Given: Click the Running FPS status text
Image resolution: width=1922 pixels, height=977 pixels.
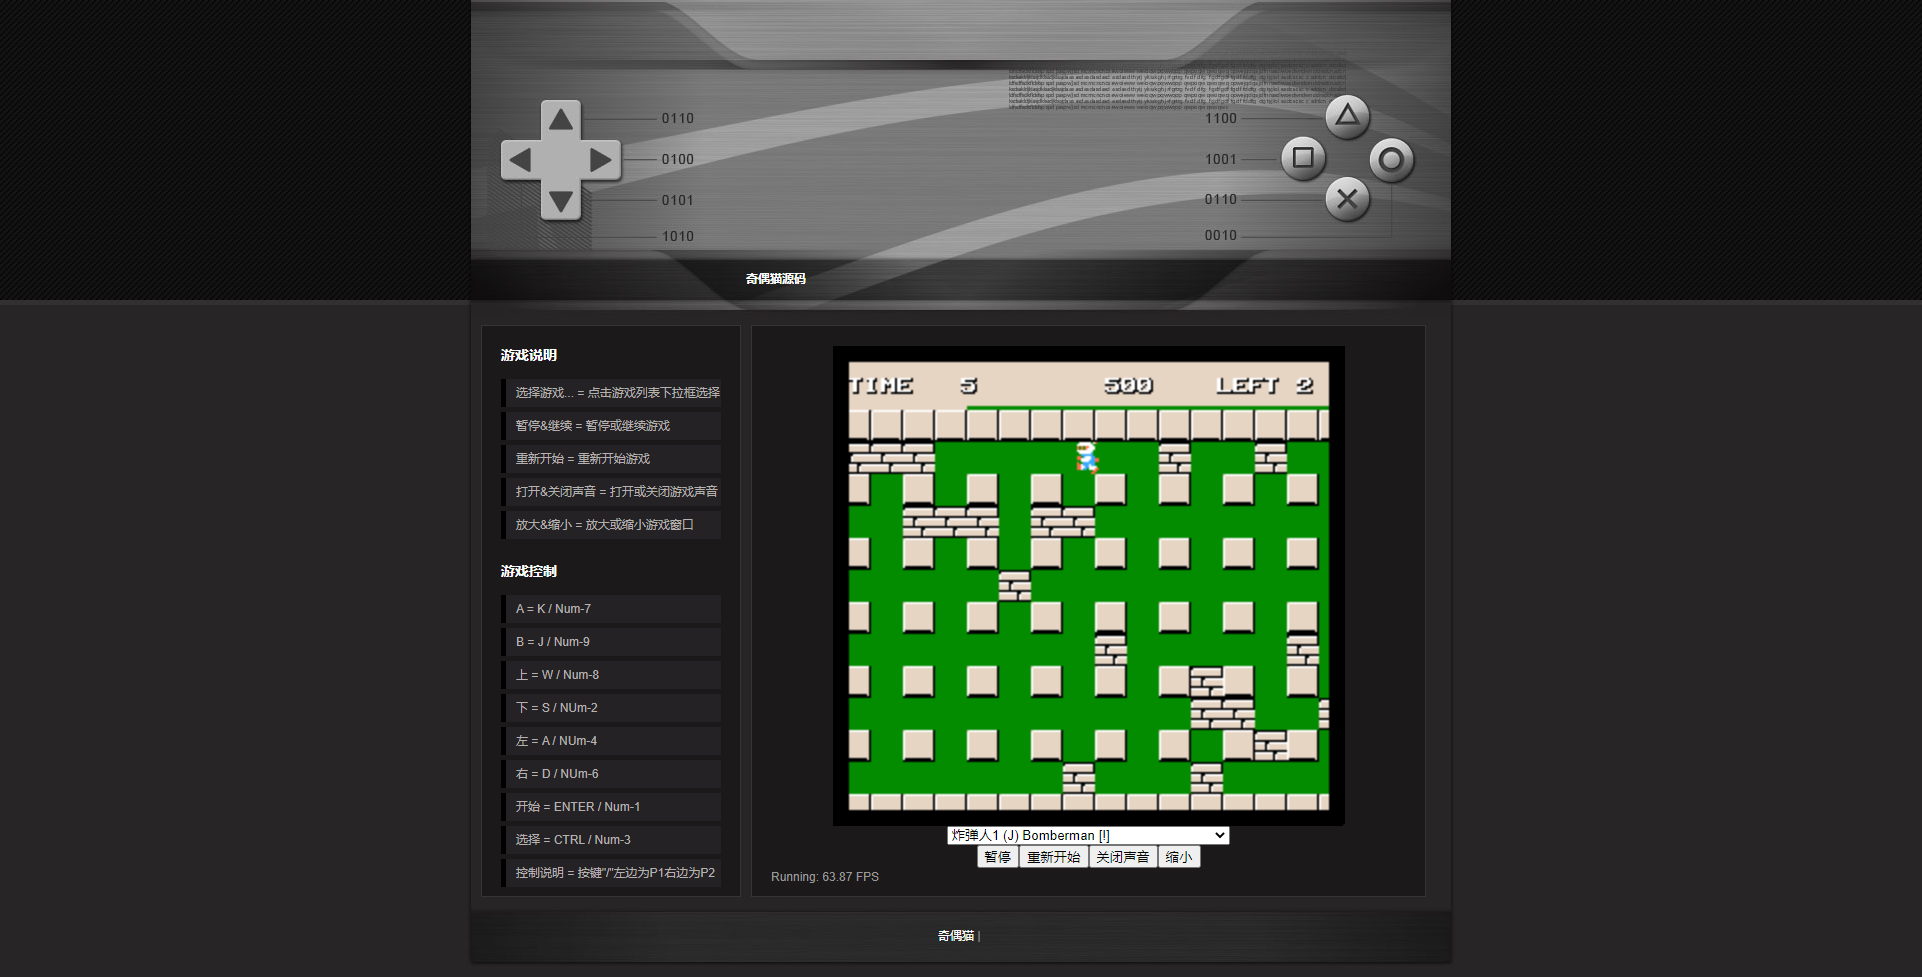Looking at the screenshot, I should coord(825,877).
